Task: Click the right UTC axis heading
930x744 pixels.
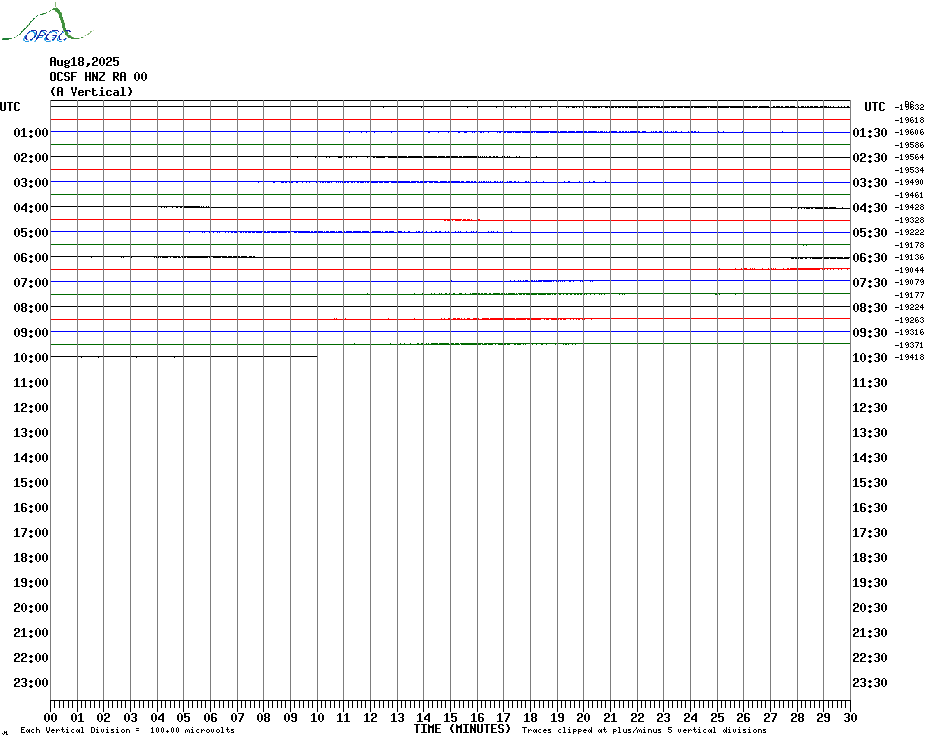Action: tap(874, 107)
